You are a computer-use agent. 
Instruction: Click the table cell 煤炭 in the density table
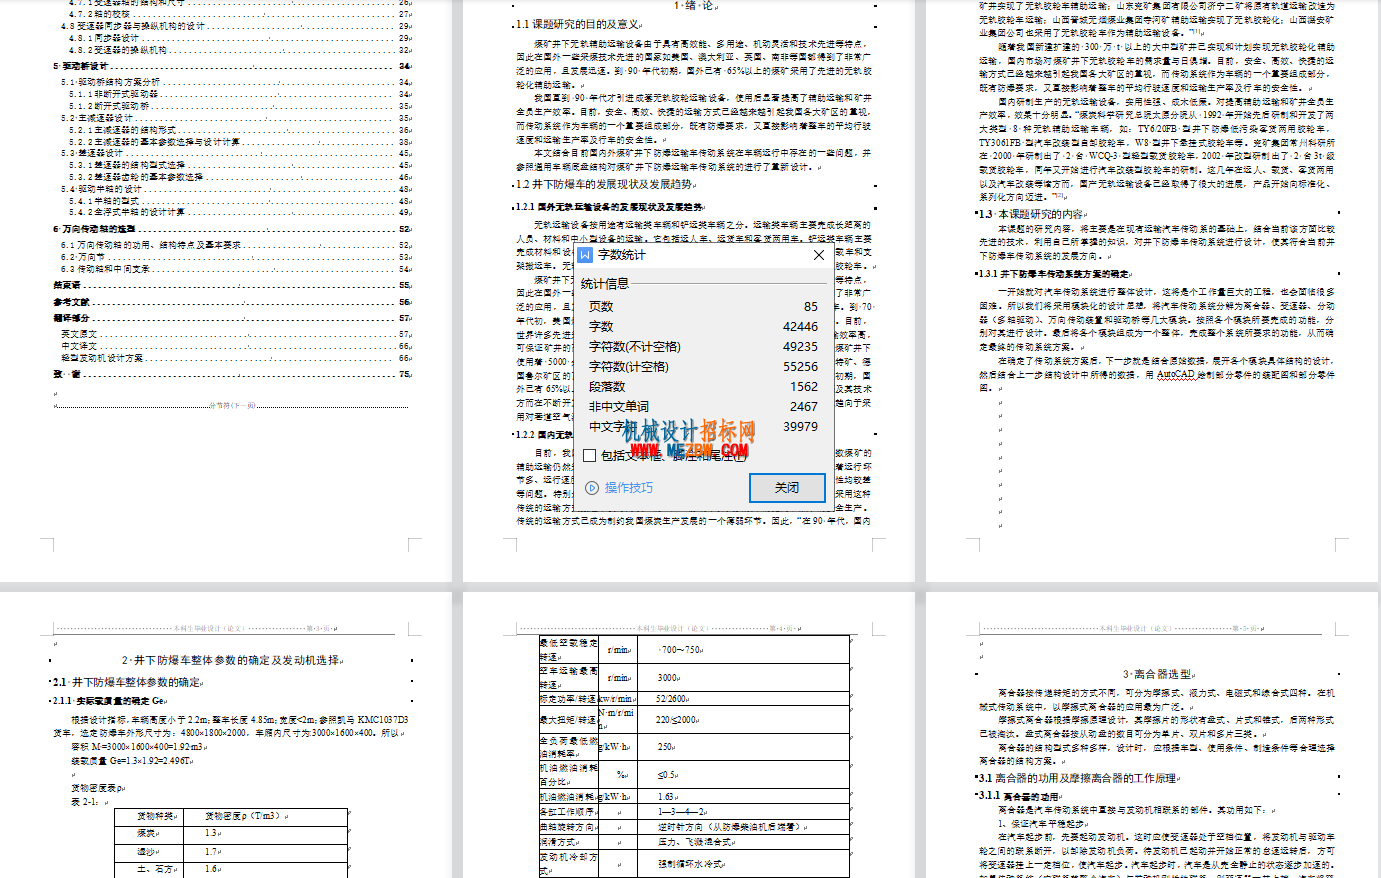tap(147, 833)
